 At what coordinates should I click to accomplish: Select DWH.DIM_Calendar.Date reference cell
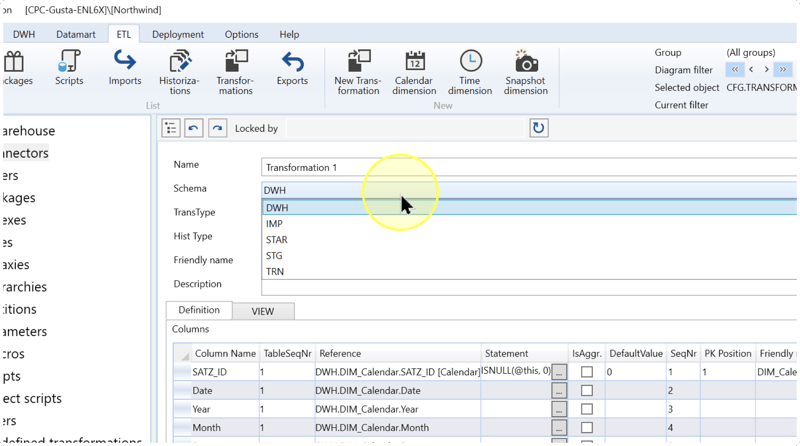(398, 390)
